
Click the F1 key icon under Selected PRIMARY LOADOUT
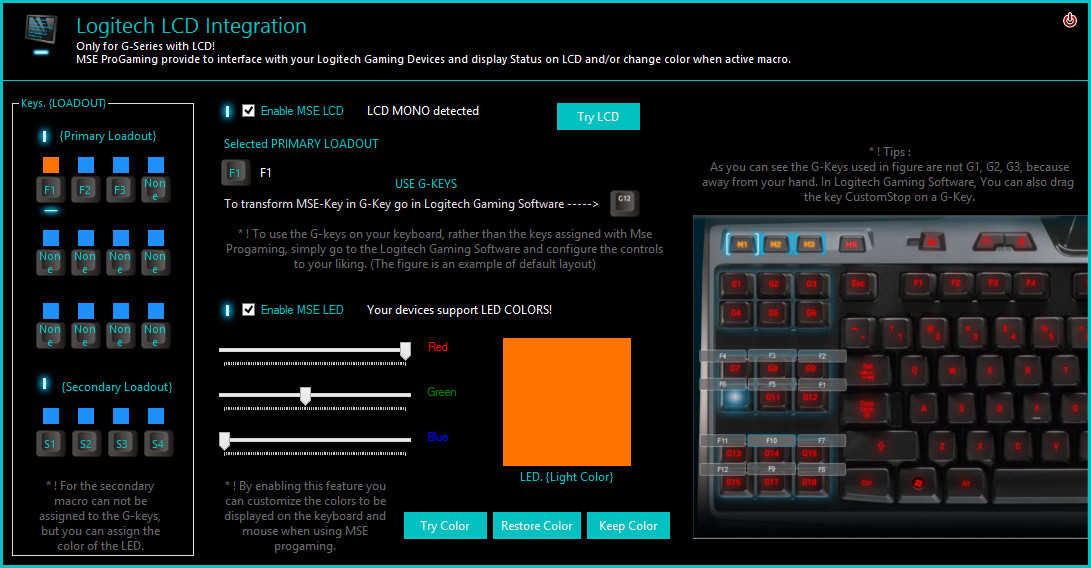point(235,173)
